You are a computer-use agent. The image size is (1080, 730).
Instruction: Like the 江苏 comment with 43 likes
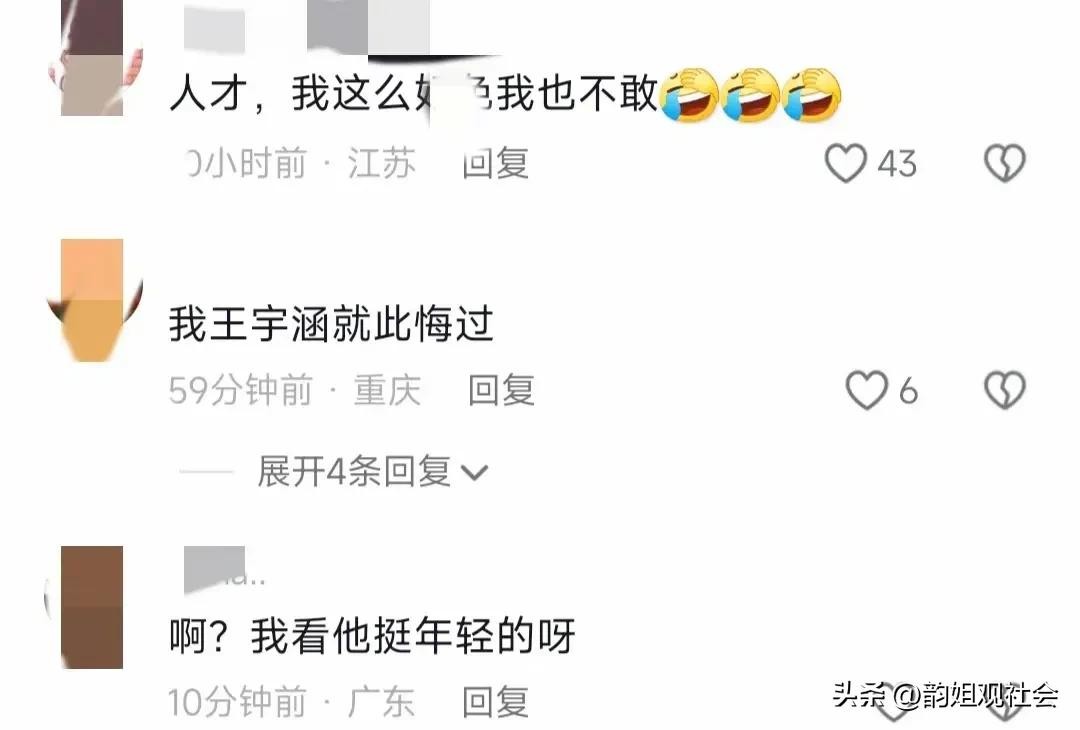click(845, 163)
